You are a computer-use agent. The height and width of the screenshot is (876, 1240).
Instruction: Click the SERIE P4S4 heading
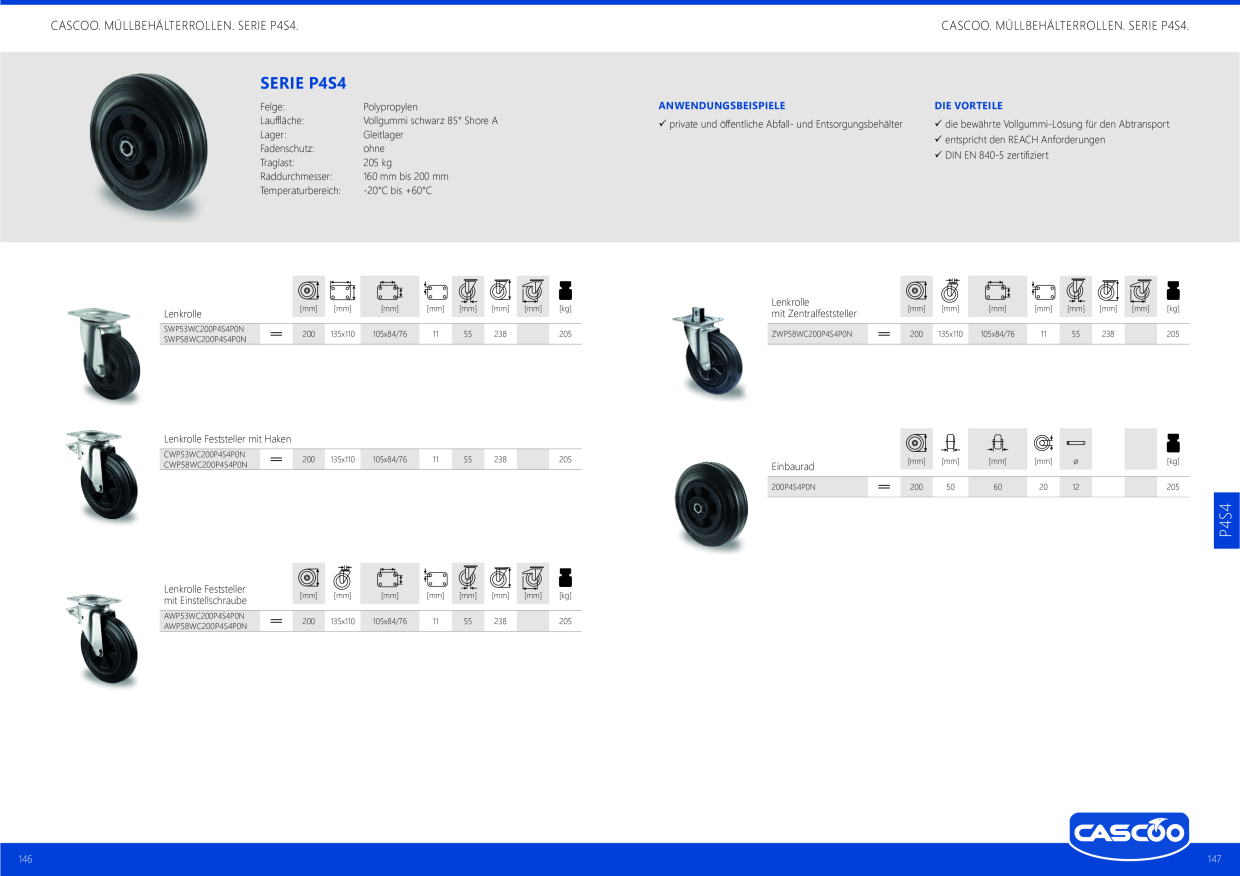click(303, 84)
